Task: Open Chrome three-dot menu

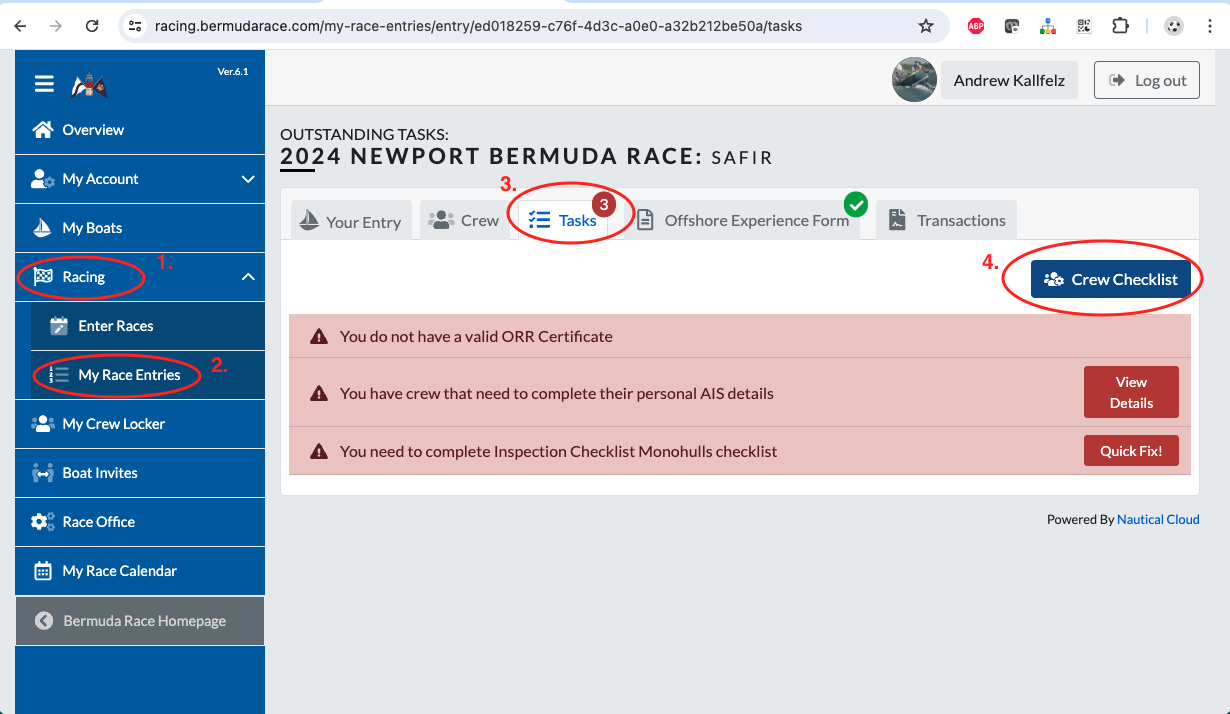Action: tap(1212, 26)
